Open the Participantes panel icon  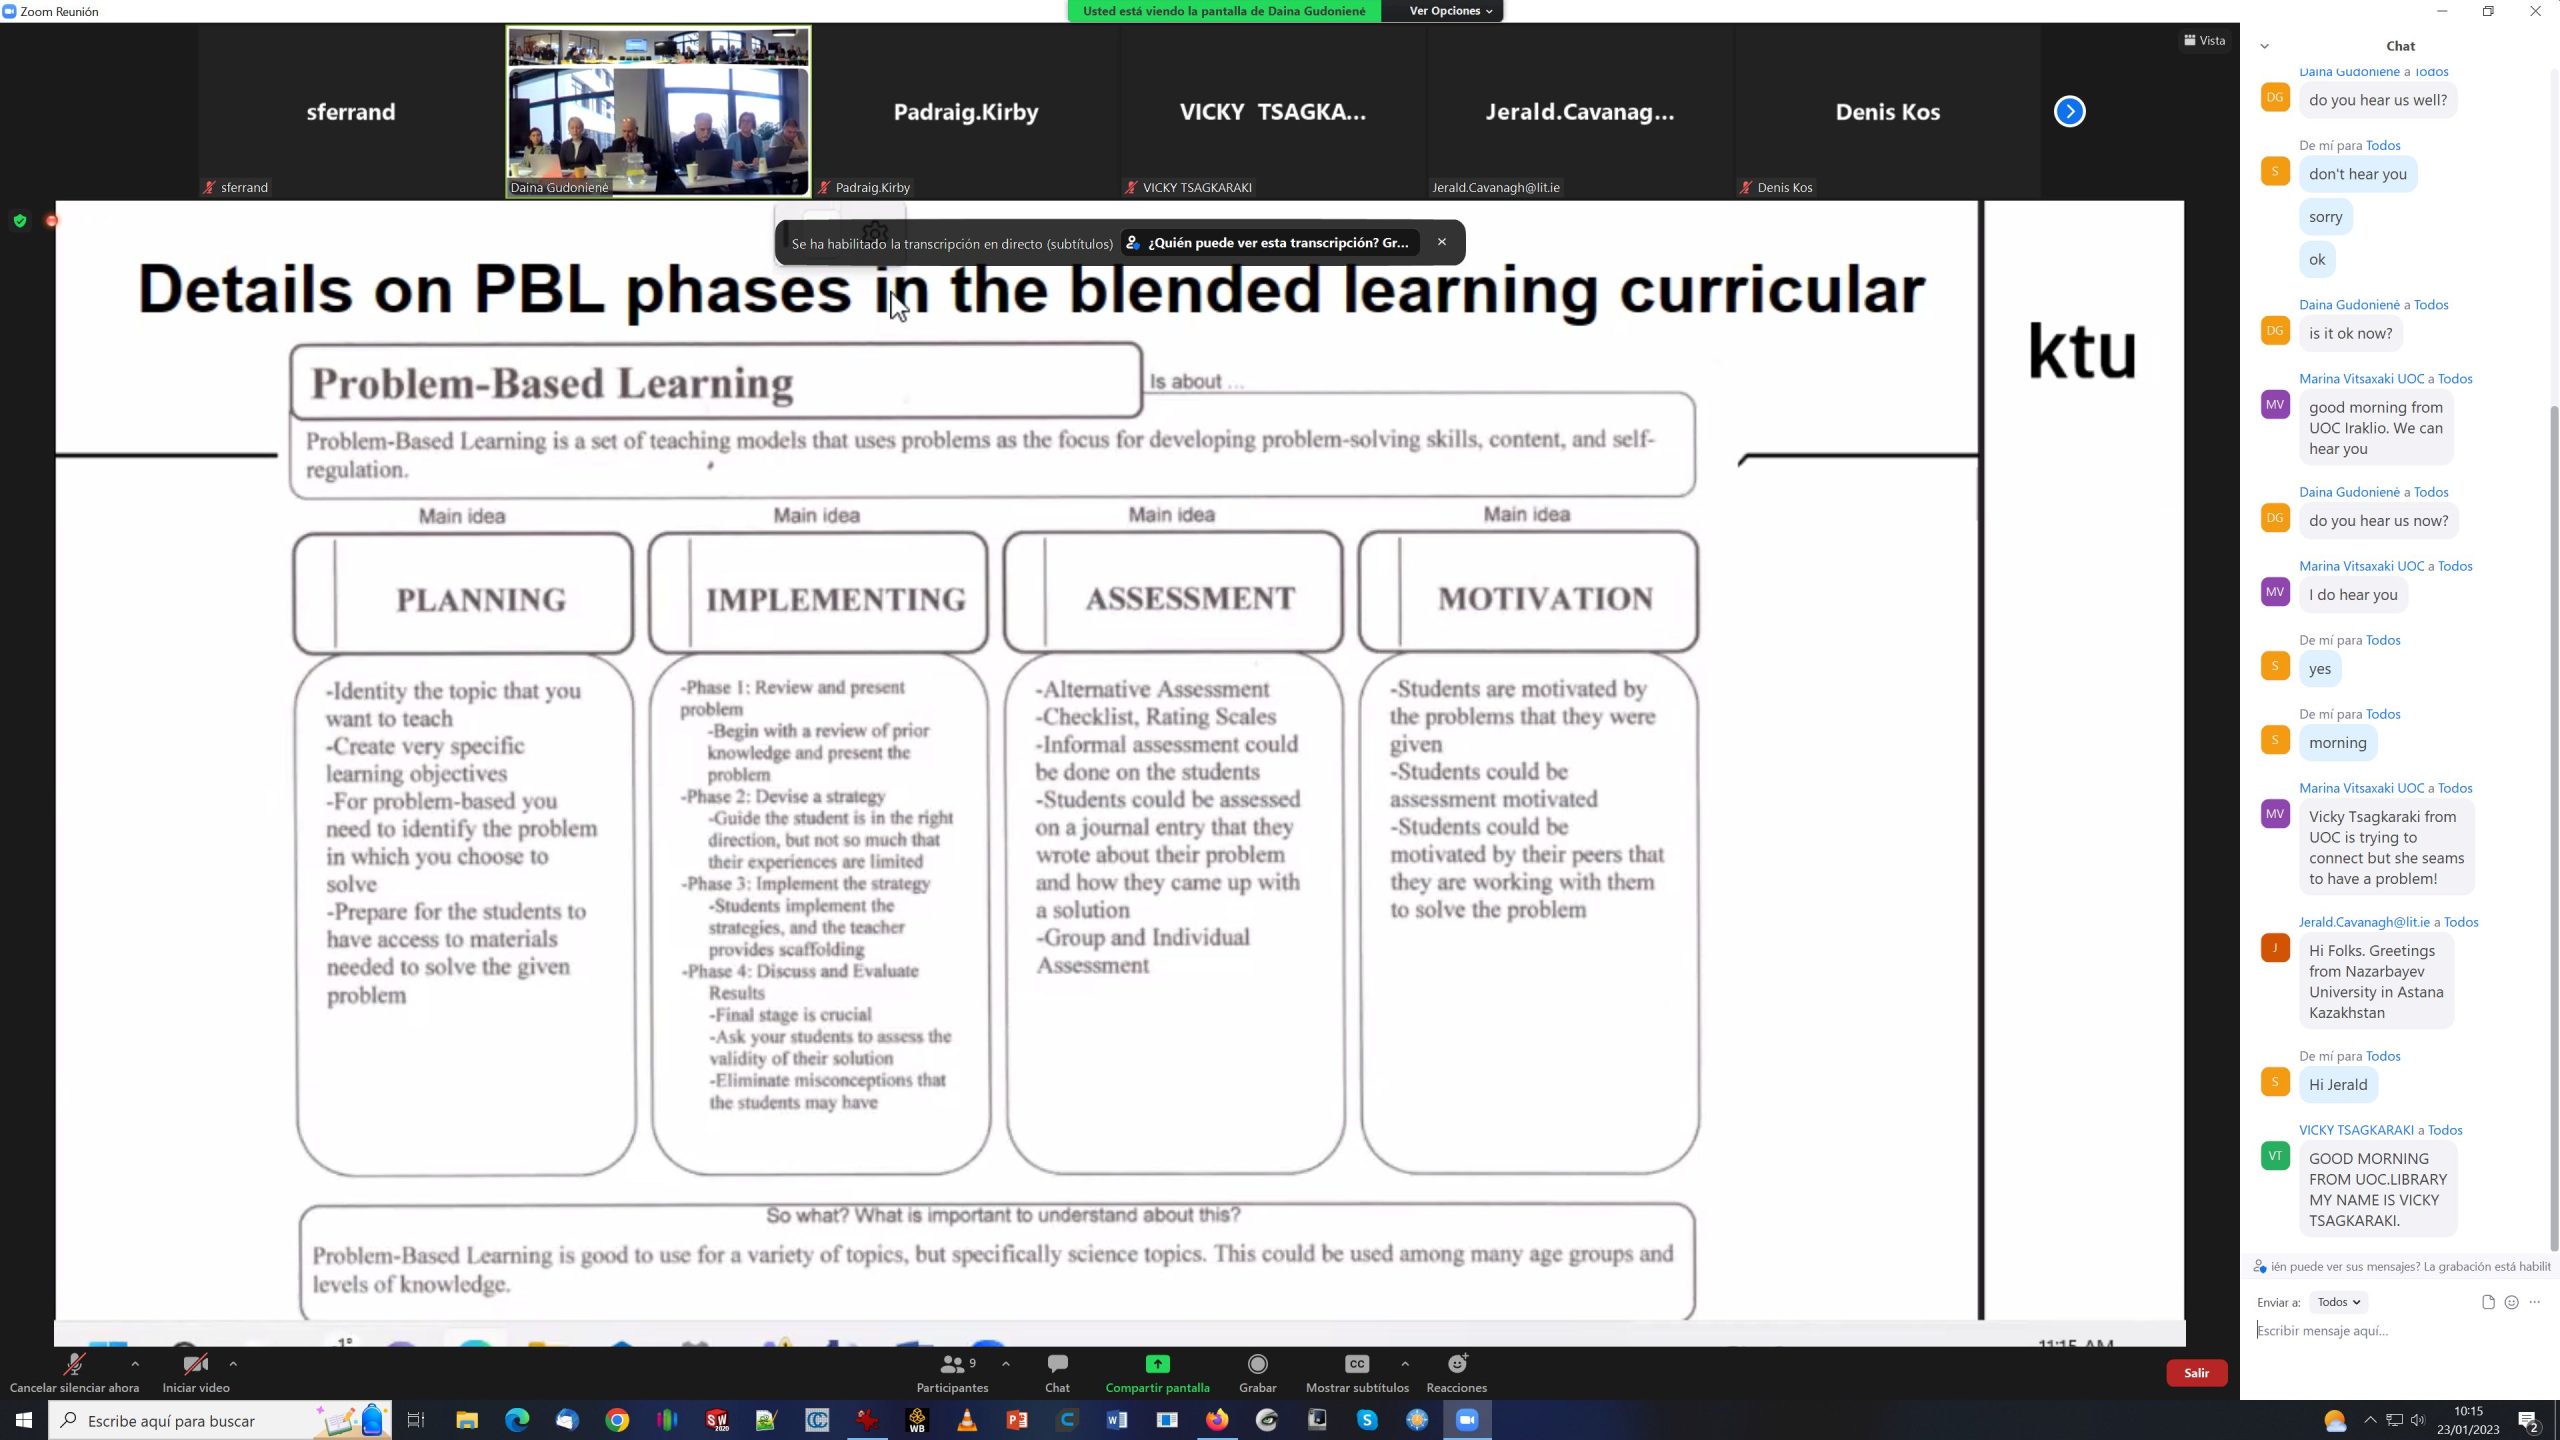click(x=952, y=1365)
